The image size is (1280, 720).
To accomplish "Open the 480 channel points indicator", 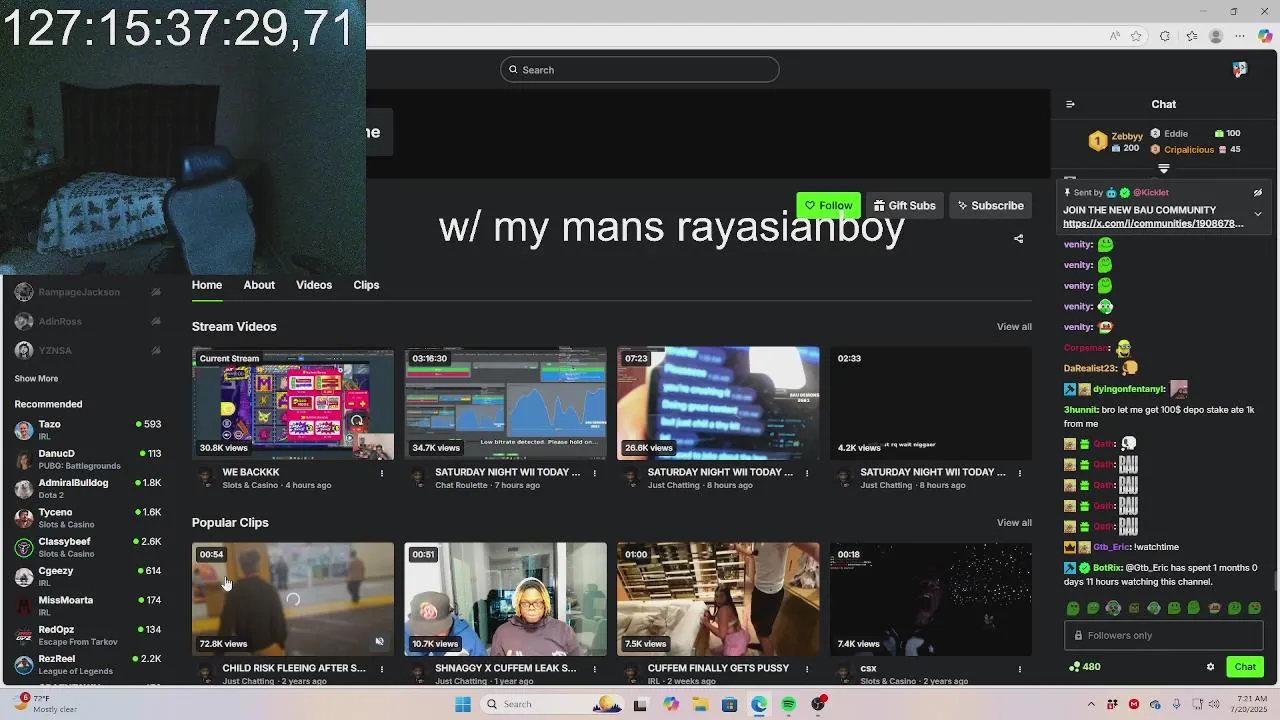I will 1084,667.
